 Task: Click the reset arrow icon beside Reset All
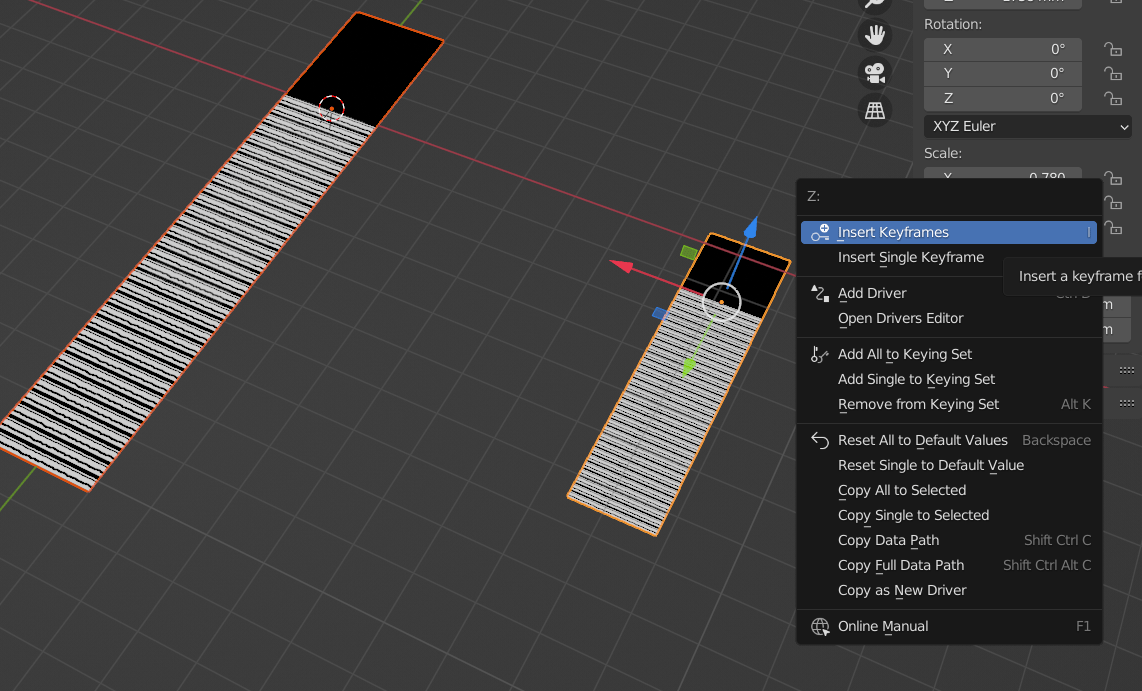[x=818, y=440]
